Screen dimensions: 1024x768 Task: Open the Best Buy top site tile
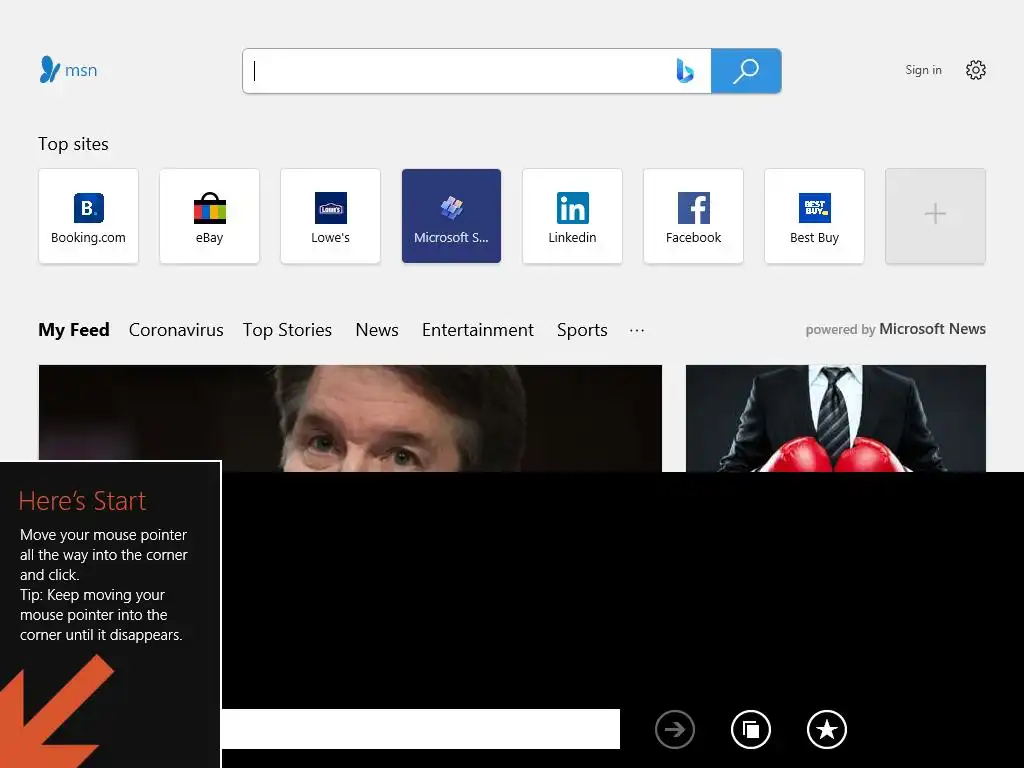tap(814, 216)
